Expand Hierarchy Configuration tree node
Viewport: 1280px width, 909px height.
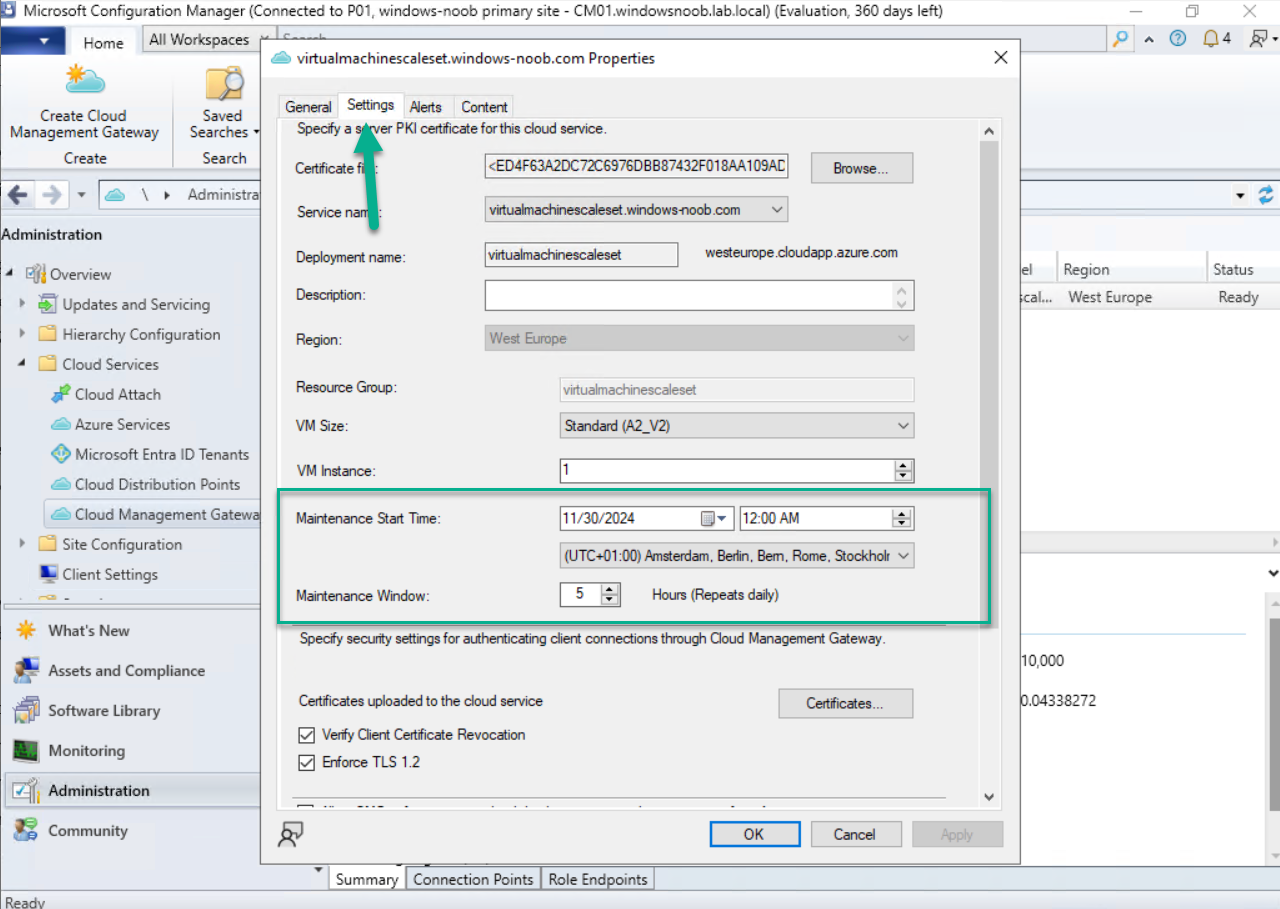(22, 334)
